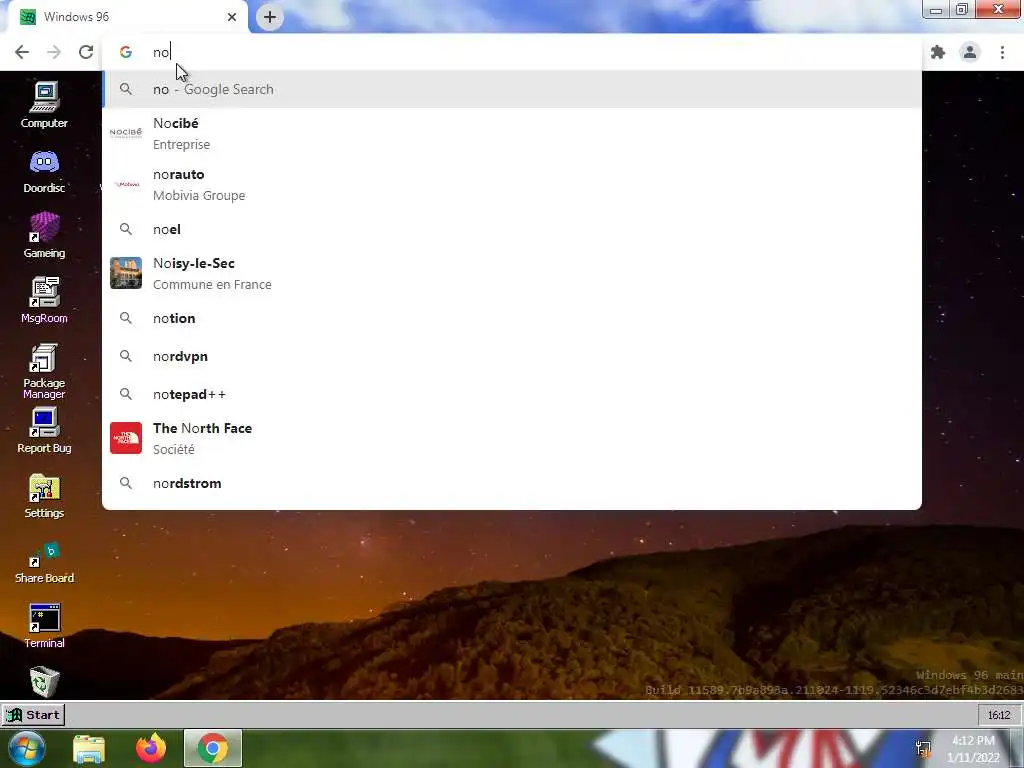Launch Firefox from the taskbar
This screenshot has width=1024, height=768.
click(x=150, y=748)
